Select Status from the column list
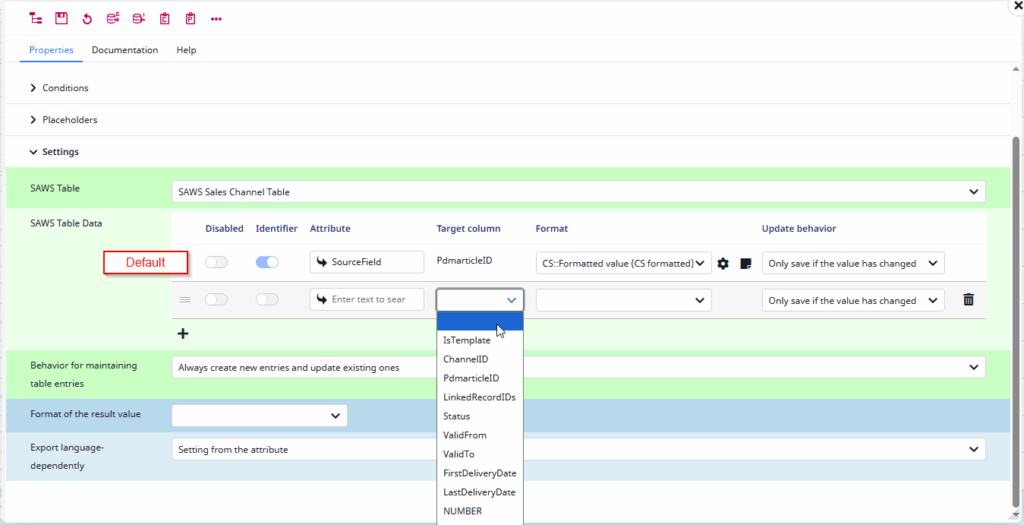This screenshot has height=525, width=1024. [x=480, y=416]
